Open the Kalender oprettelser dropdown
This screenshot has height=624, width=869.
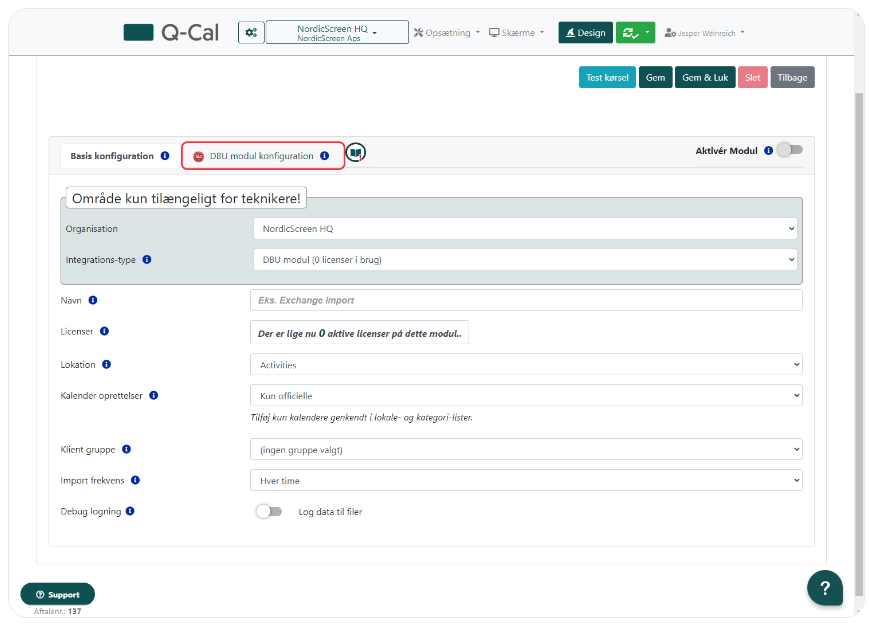click(x=526, y=395)
